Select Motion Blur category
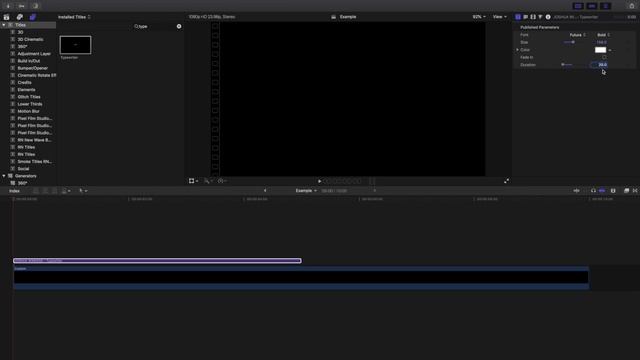Viewport: 640px width, 360px height. (28, 111)
